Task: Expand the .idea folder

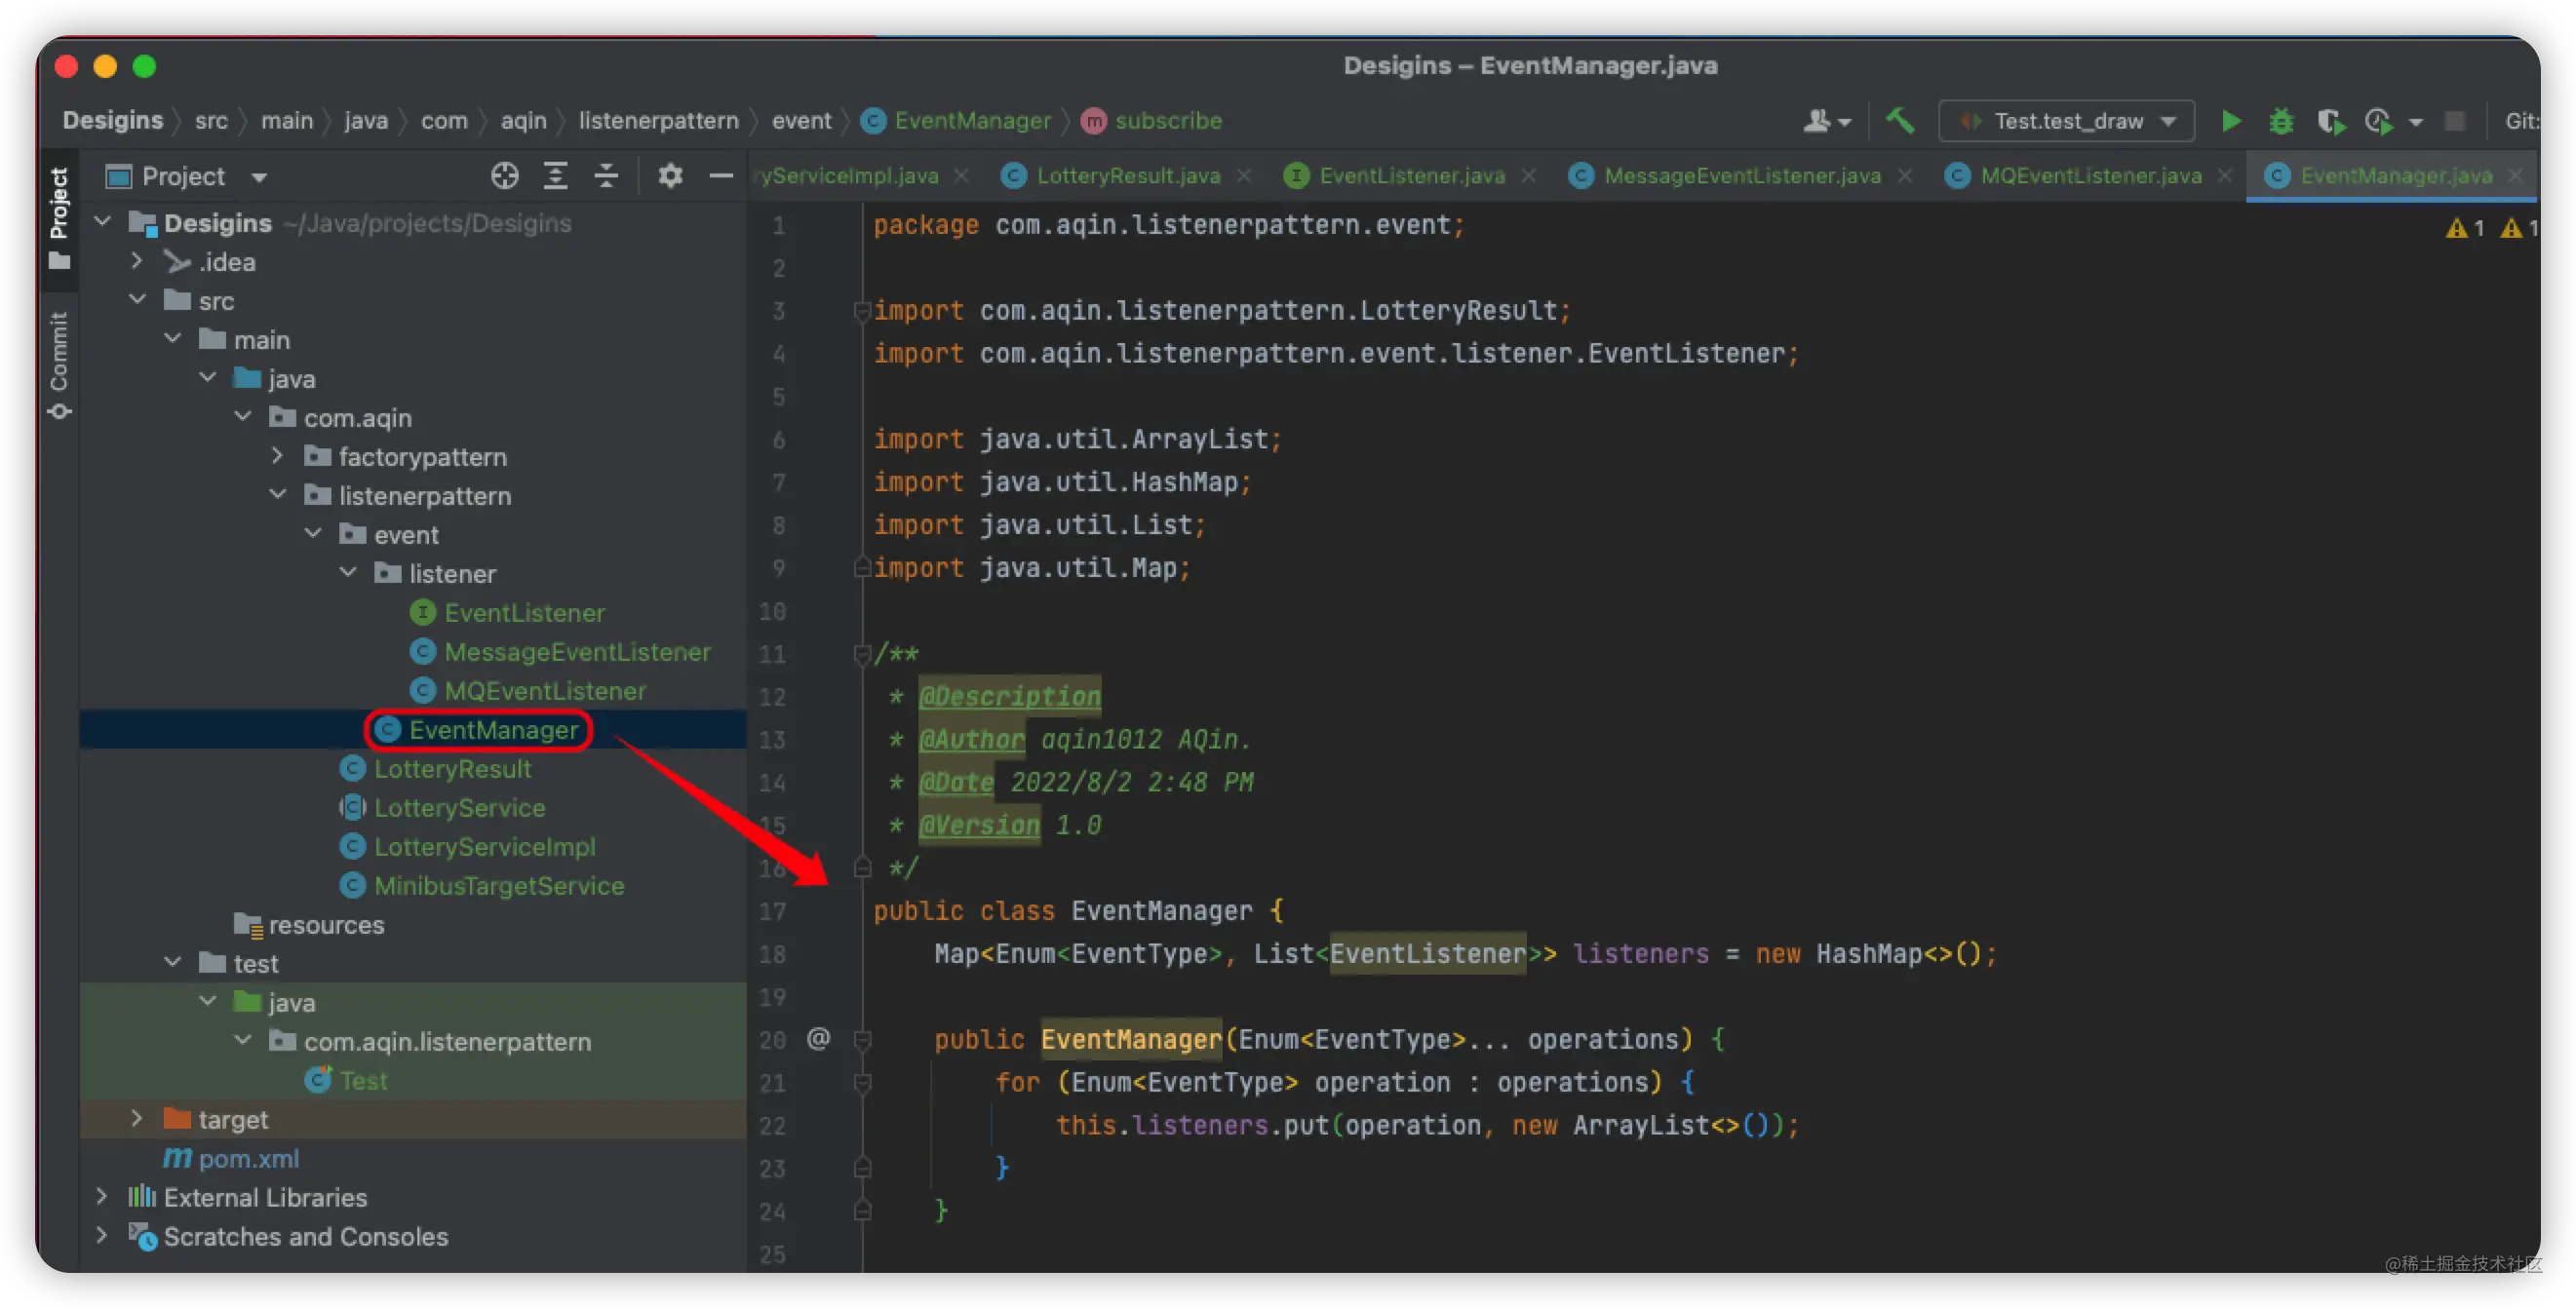Action: (x=137, y=260)
